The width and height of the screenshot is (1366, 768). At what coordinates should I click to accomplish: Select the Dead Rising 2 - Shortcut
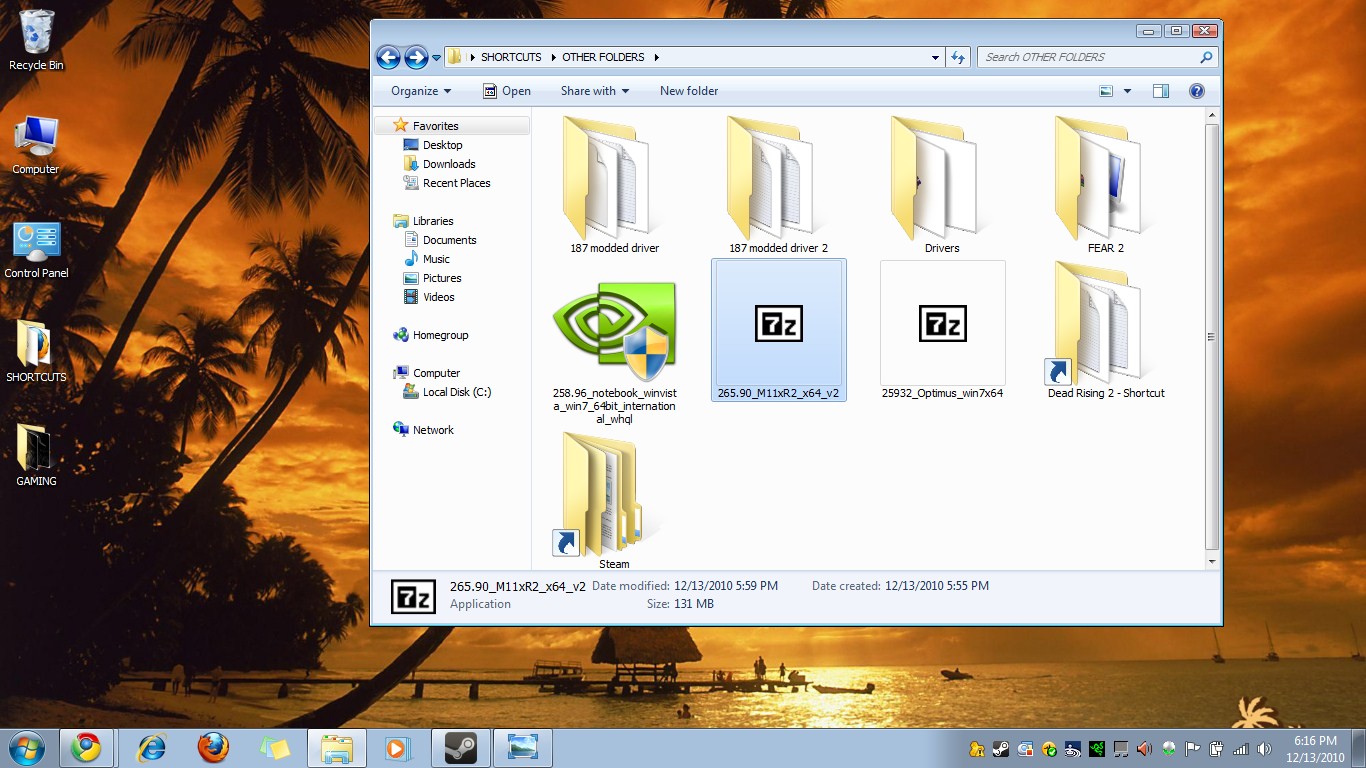click(1106, 330)
